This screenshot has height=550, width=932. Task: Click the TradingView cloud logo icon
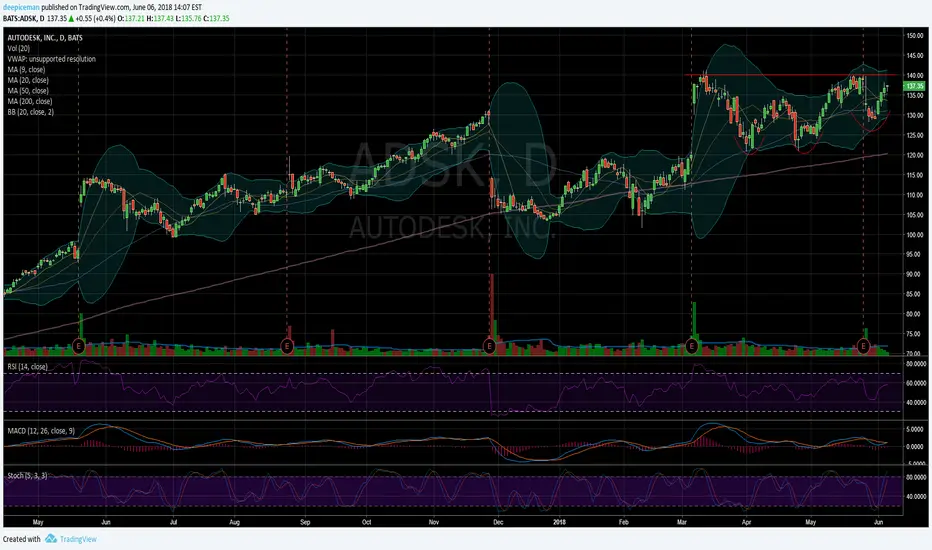tap(51, 539)
